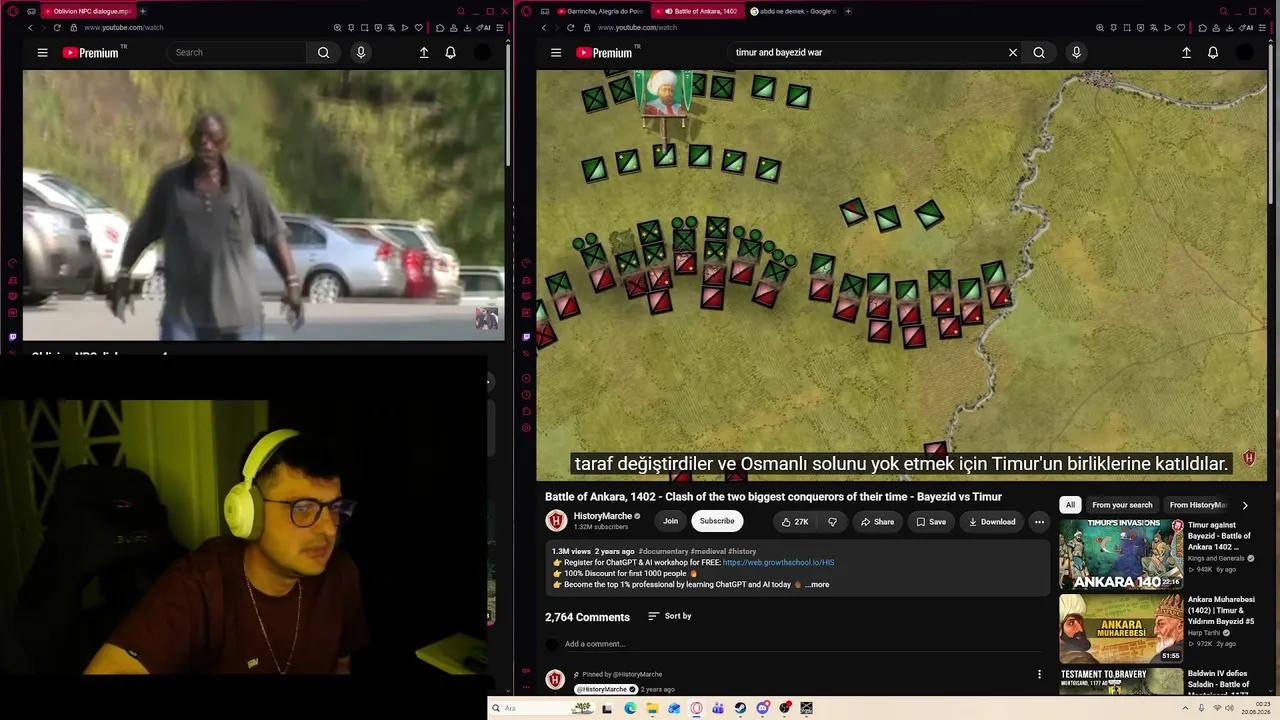Run search with magnifier in right window
This screenshot has height=720, width=1280.
pos(1039,53)
